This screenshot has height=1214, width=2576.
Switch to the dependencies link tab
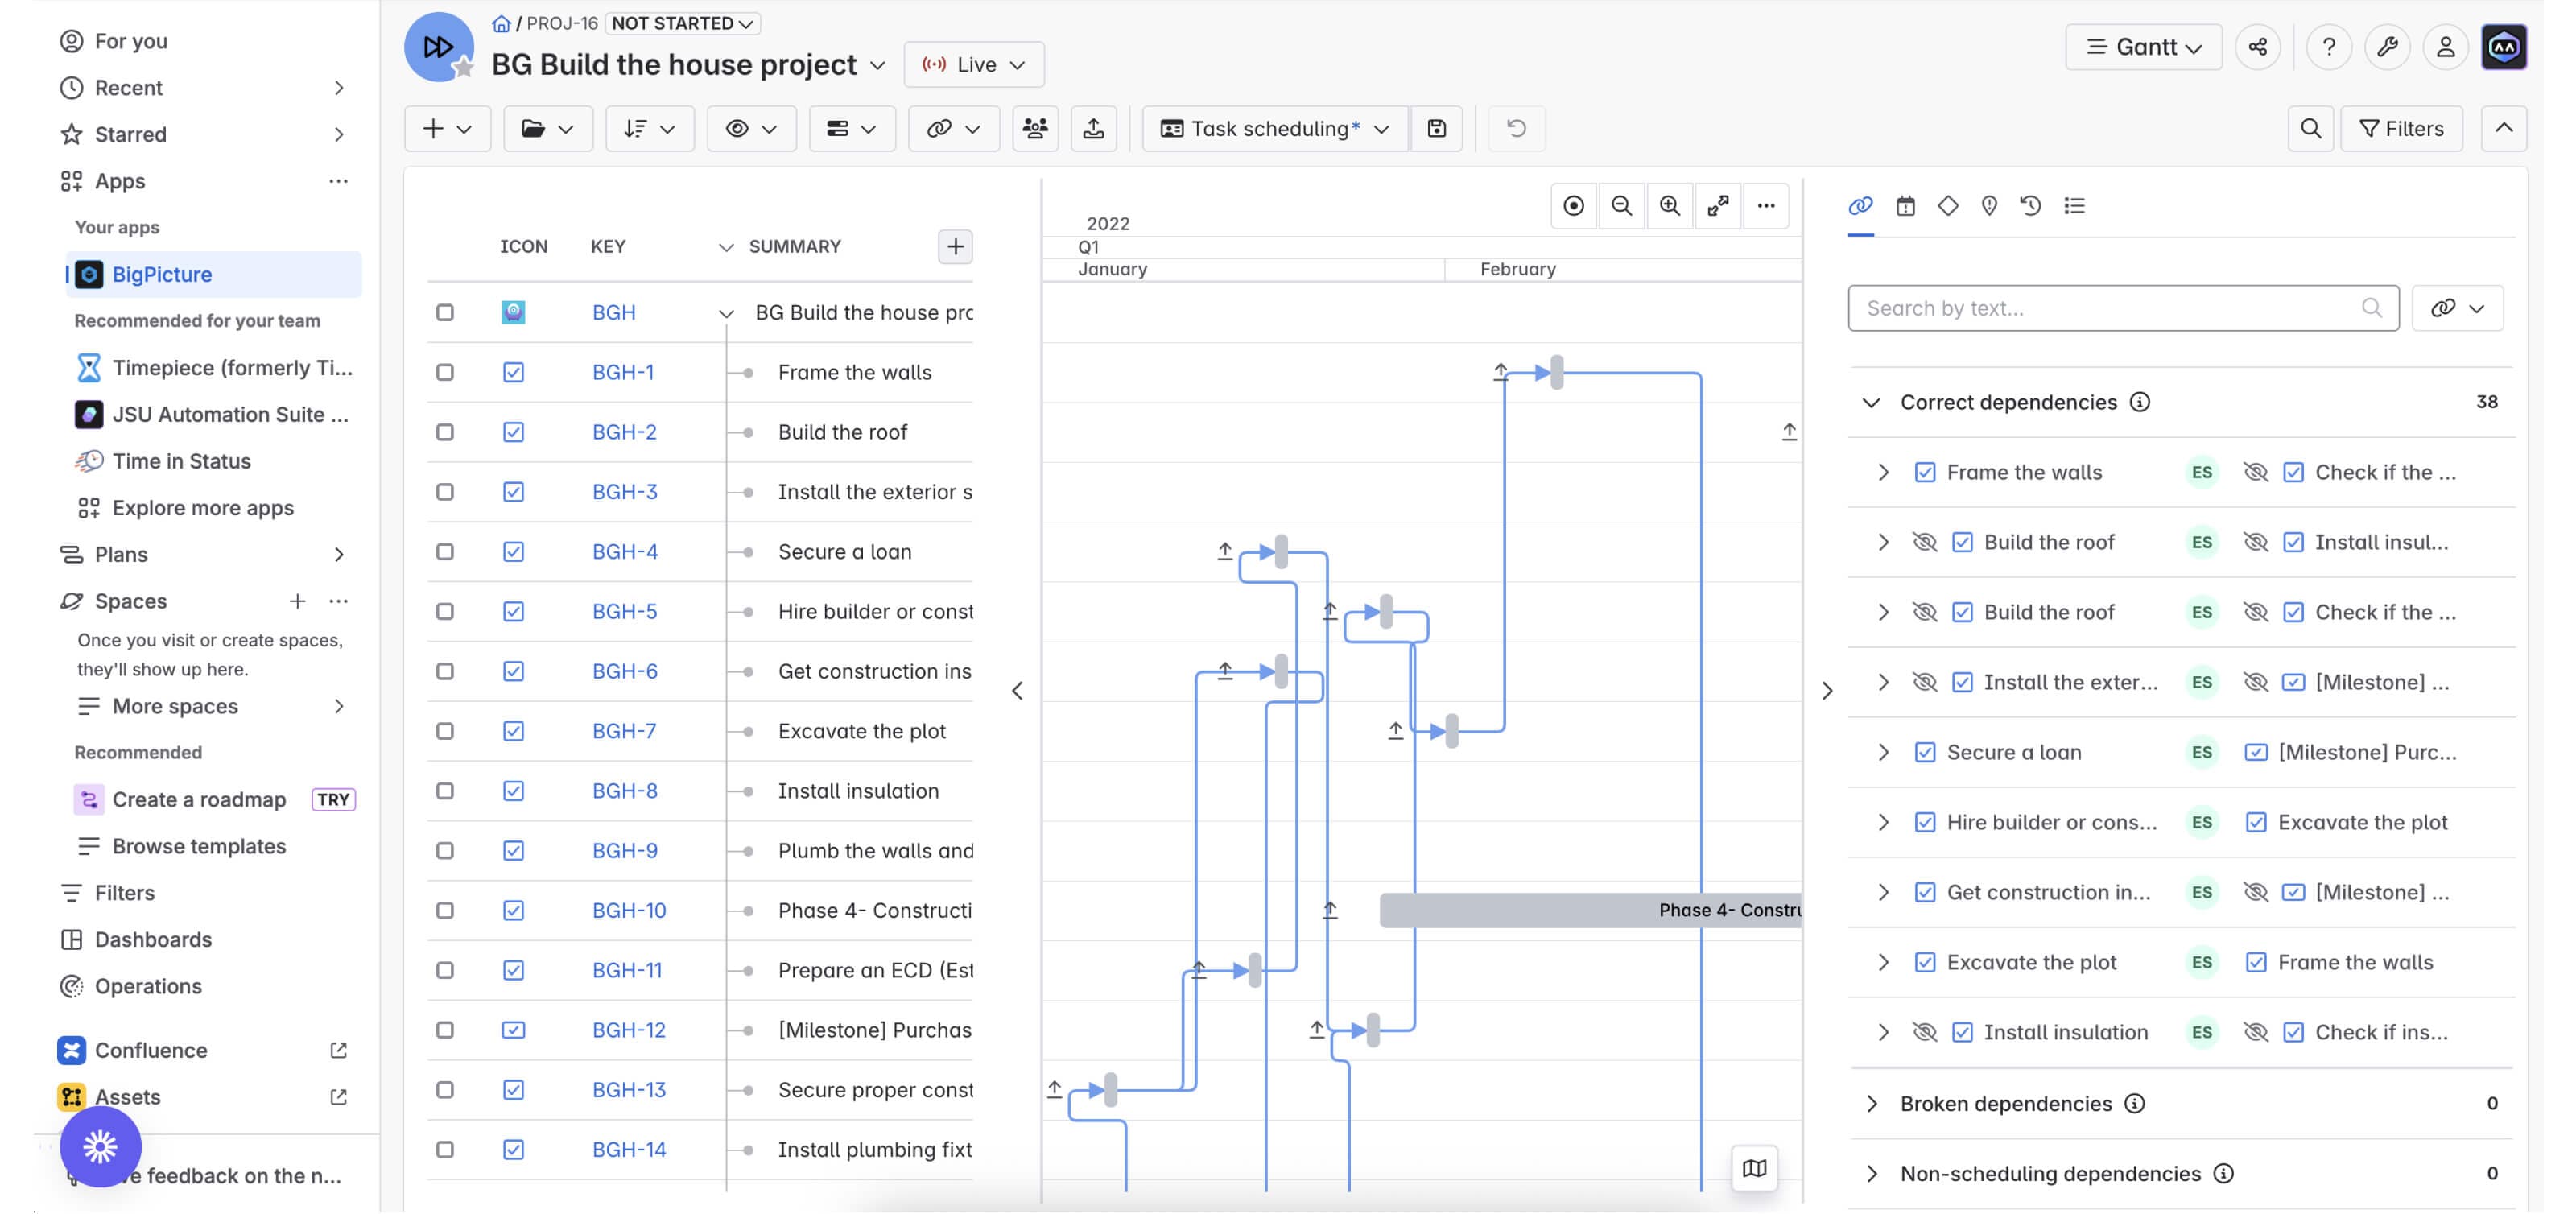[x=1860, y=206]
